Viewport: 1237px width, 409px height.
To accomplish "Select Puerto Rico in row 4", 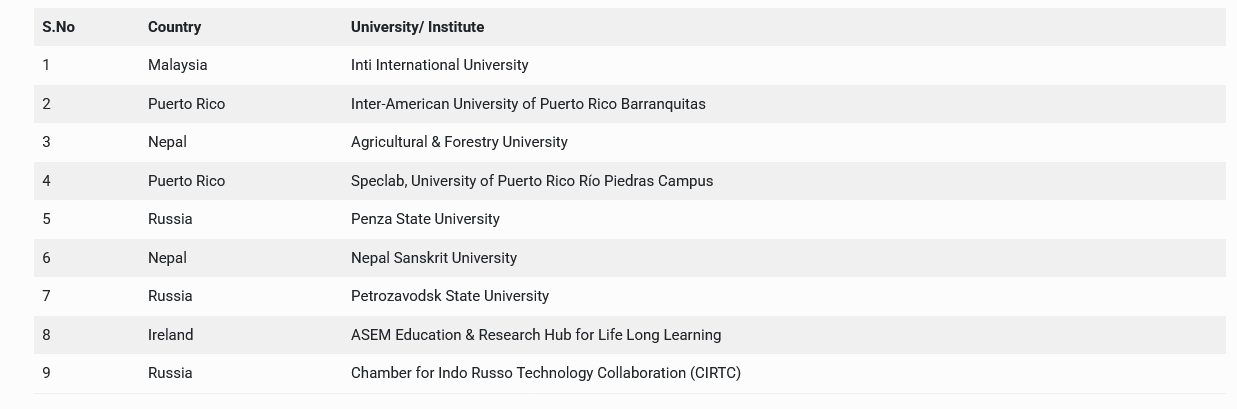I will 186,181.
